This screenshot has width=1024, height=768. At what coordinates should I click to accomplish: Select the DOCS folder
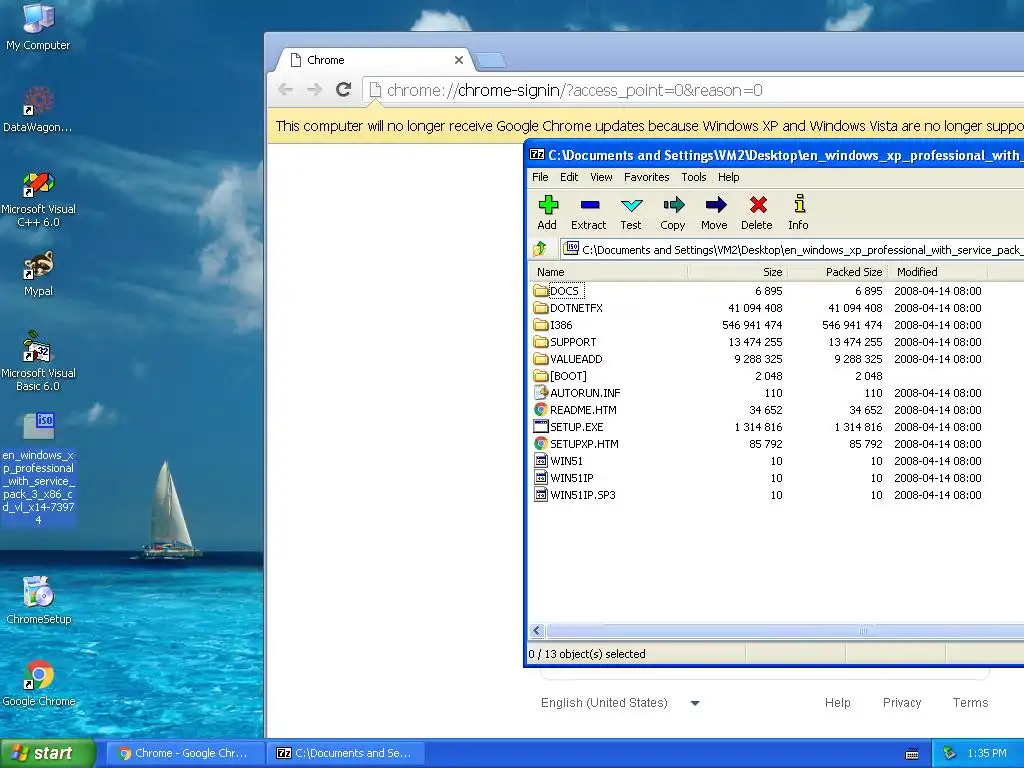(565, 291)
